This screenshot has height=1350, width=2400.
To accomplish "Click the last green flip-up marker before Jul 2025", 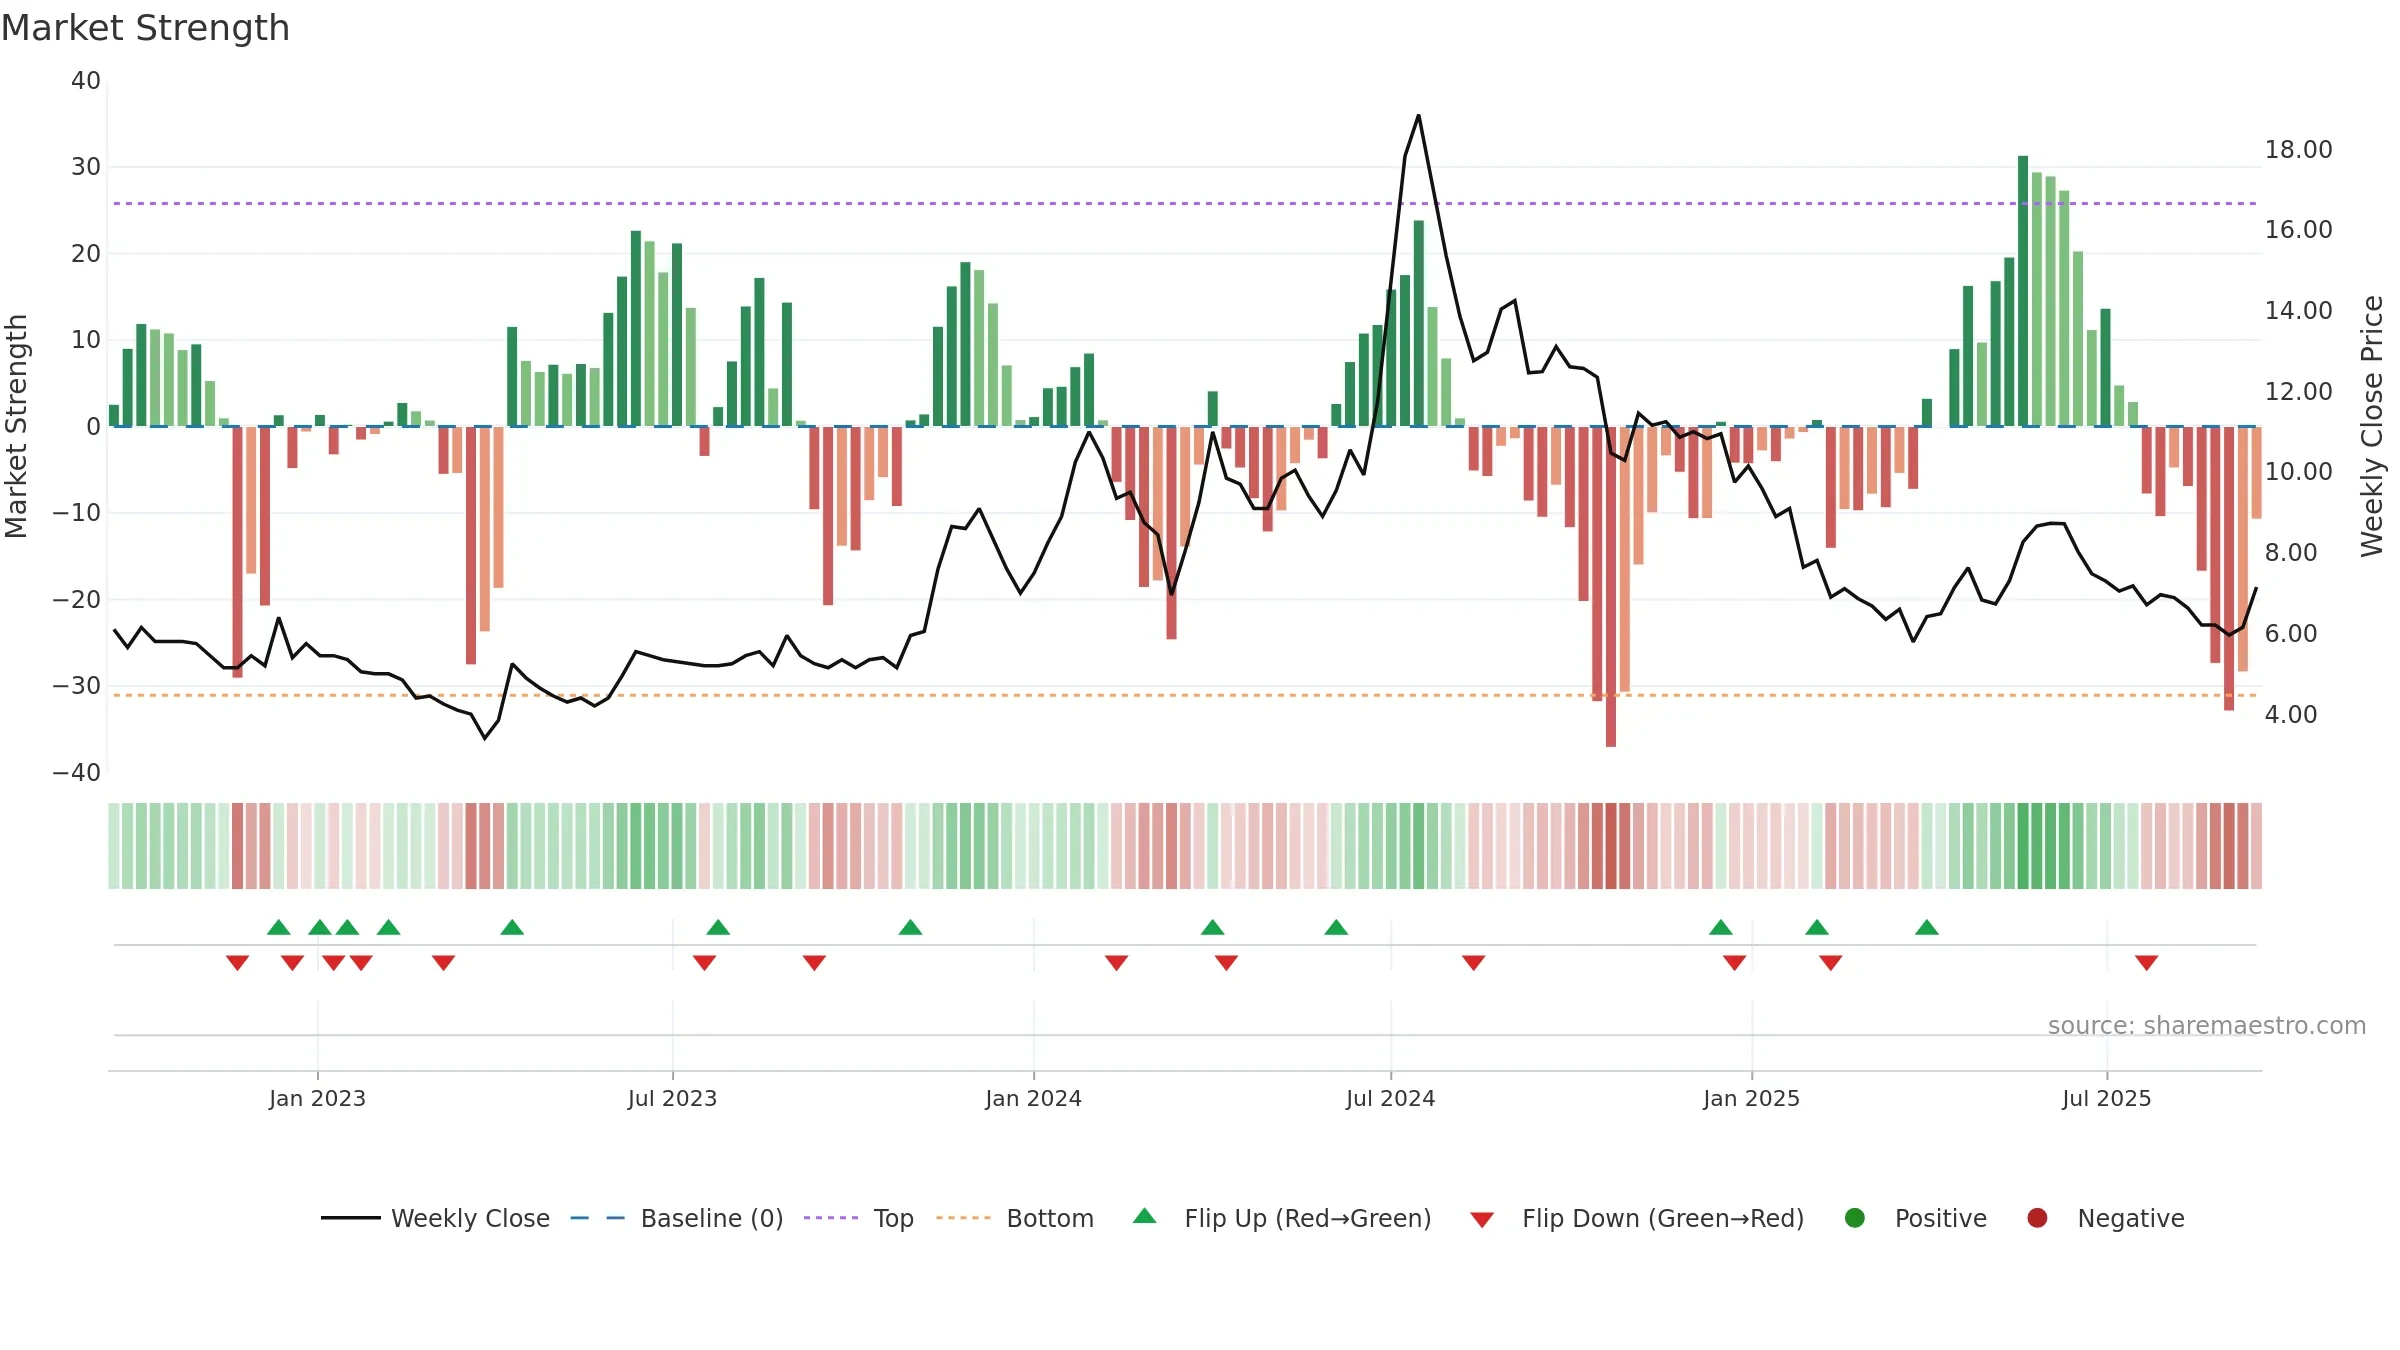I will coord(1927,927).
